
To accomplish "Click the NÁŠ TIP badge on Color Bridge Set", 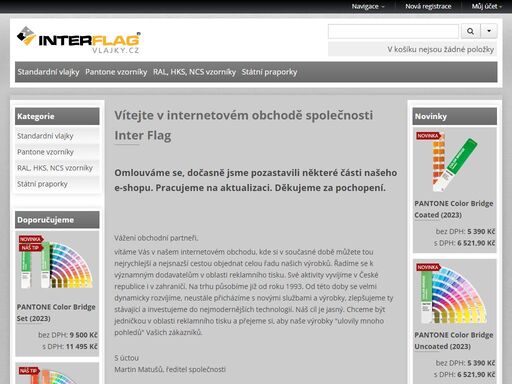I will click(31, 248).
